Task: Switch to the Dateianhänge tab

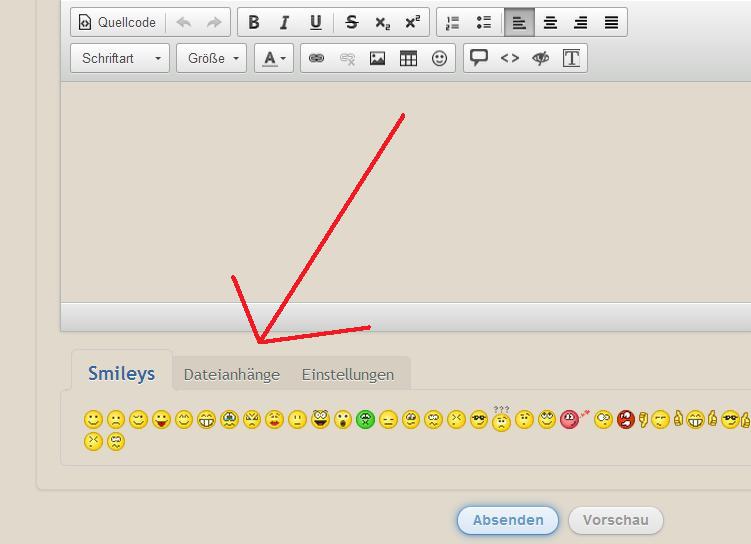Action: click(x=232, y=375)
